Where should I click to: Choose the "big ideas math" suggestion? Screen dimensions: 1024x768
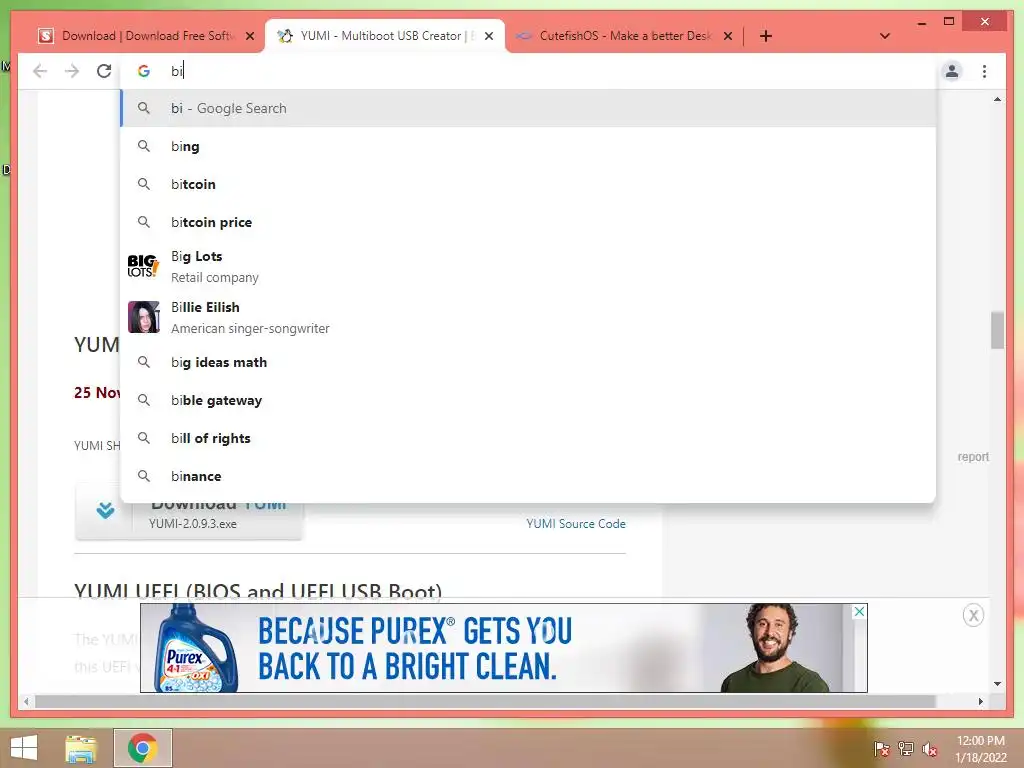click(528, 362)
